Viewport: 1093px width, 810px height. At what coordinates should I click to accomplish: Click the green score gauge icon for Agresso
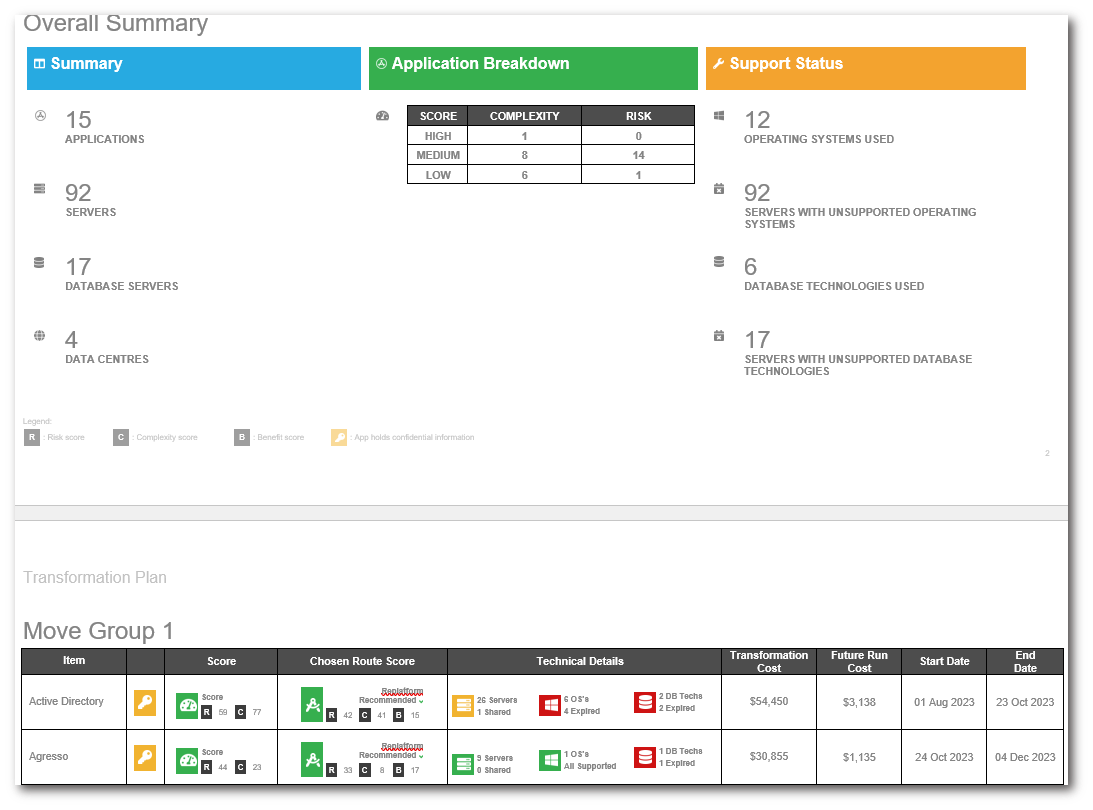[187, 760]
